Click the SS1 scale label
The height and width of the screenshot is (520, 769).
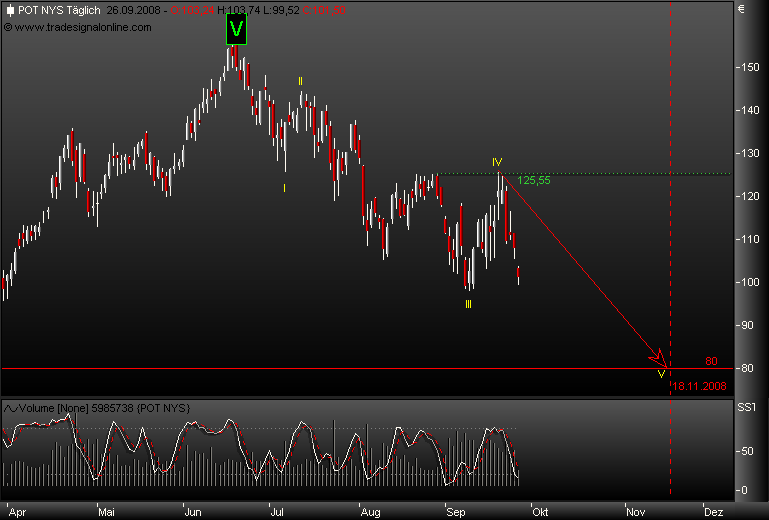(746, 407)
